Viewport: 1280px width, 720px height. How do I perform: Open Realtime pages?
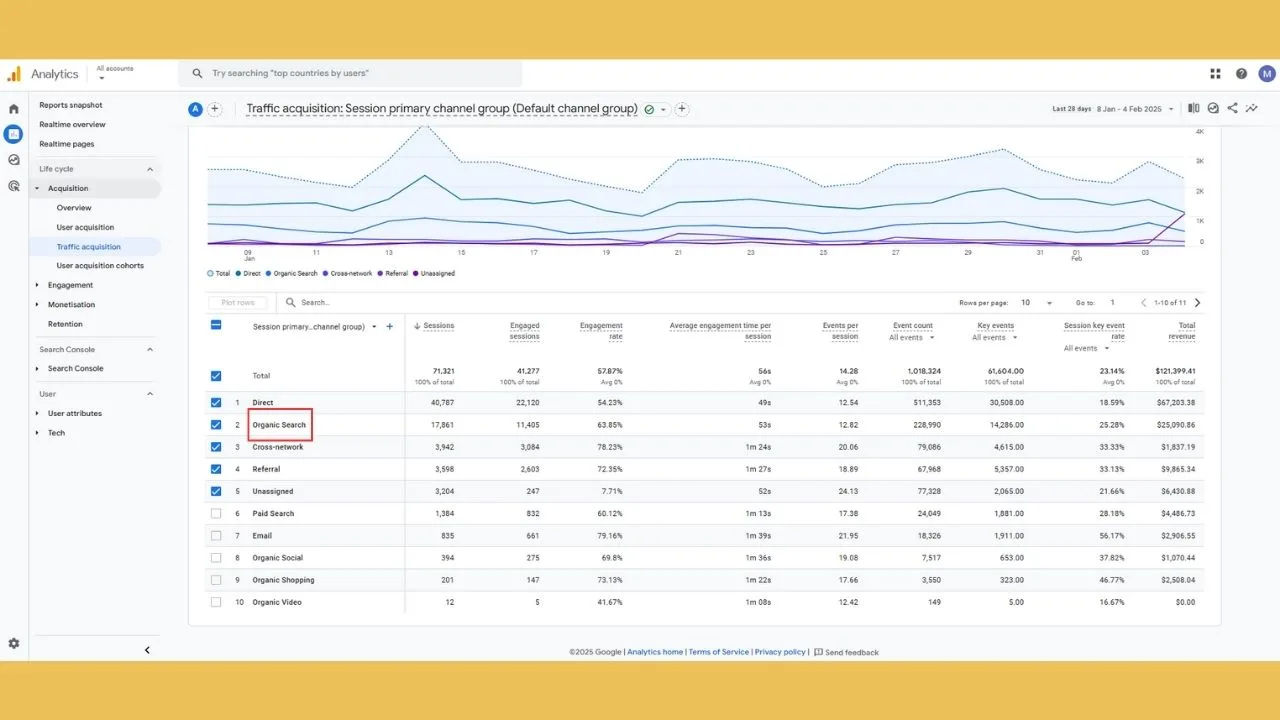(67, 144)
